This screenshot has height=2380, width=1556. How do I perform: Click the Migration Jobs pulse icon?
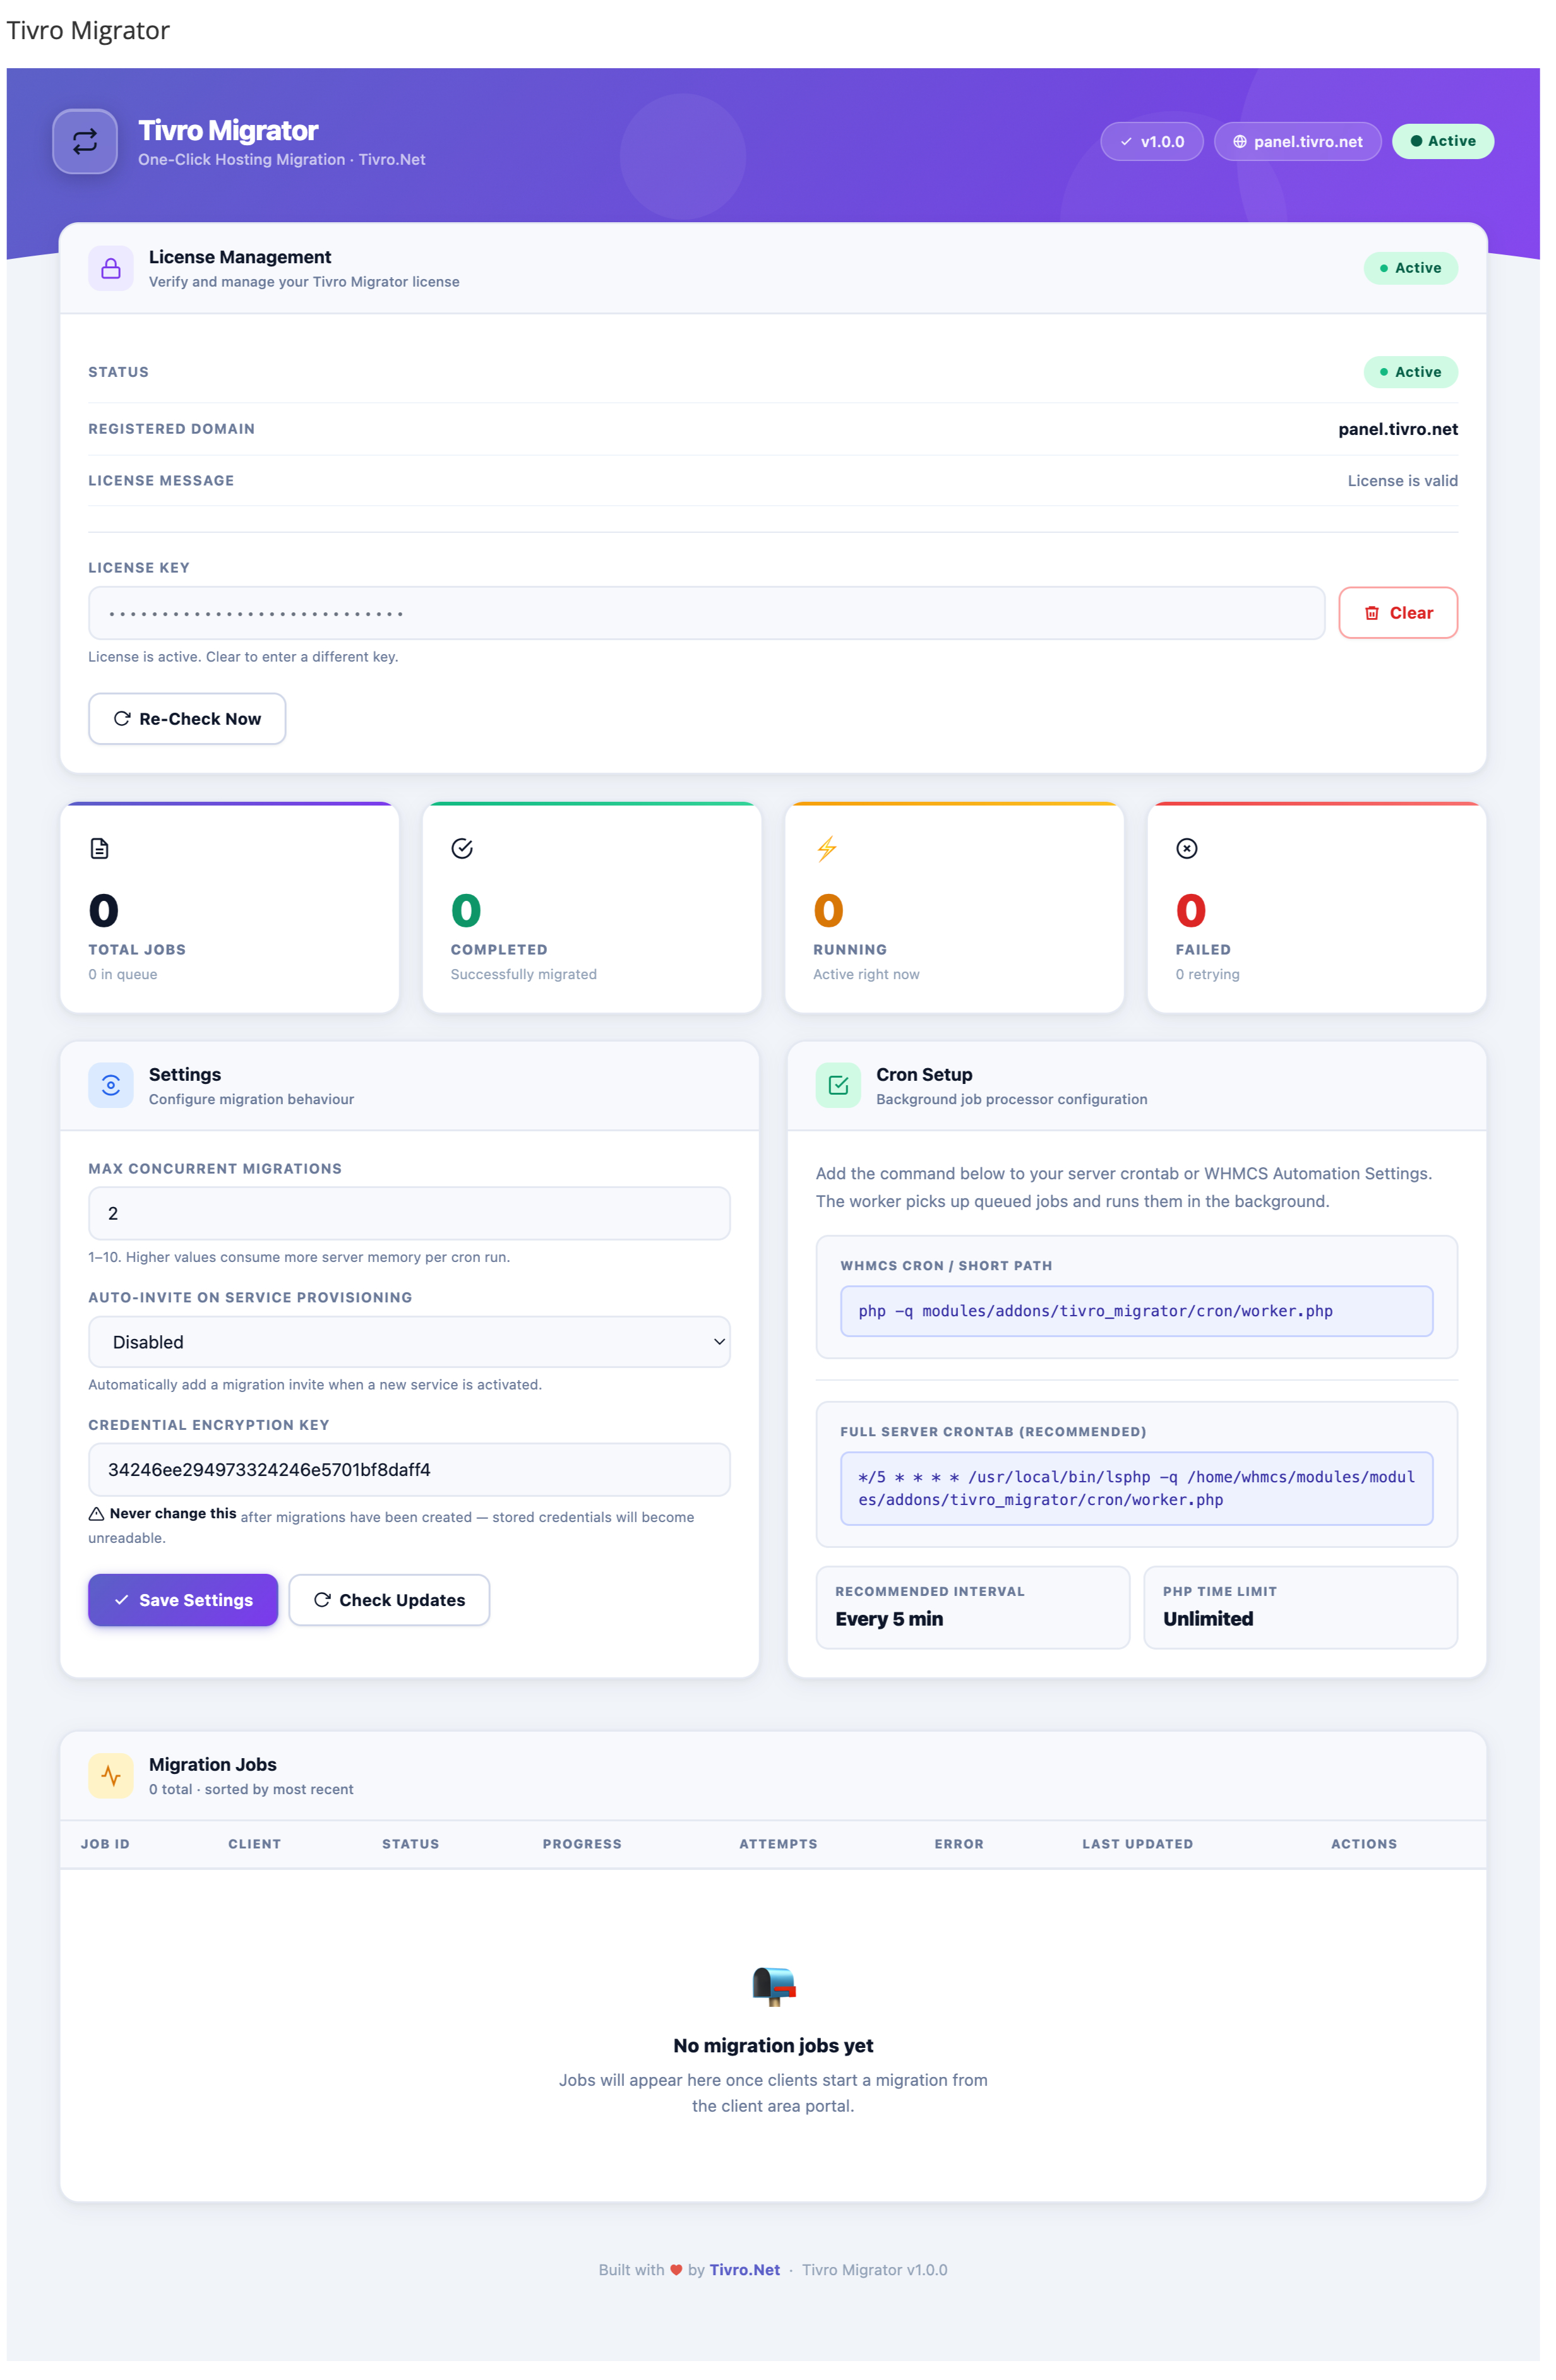pos(111,1775)
